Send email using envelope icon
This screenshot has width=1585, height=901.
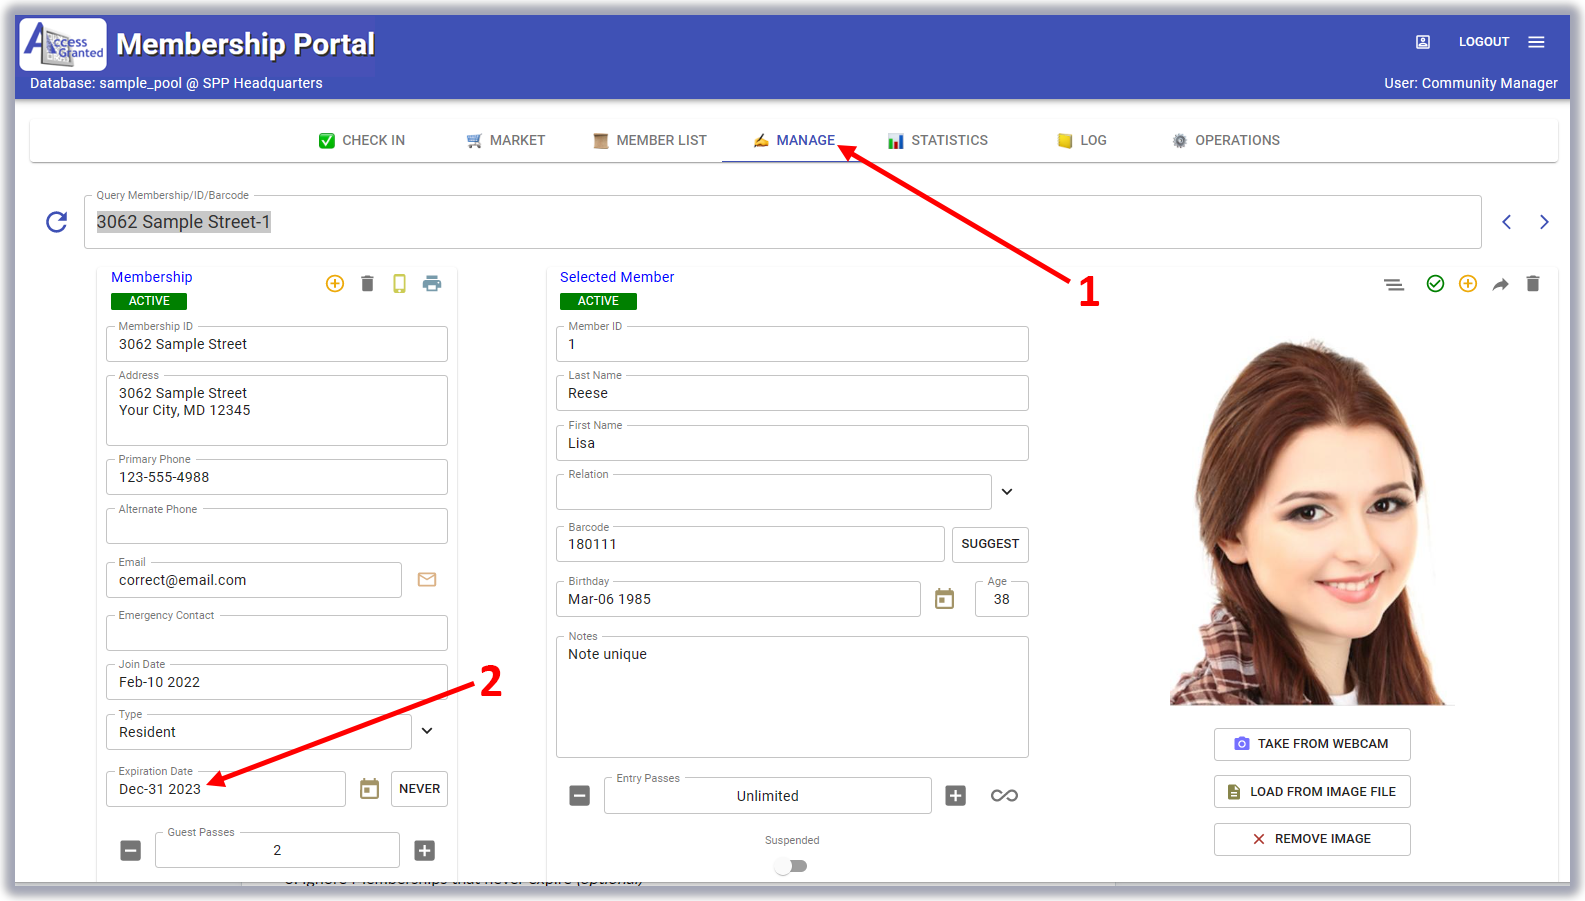[x=427, y=580]
